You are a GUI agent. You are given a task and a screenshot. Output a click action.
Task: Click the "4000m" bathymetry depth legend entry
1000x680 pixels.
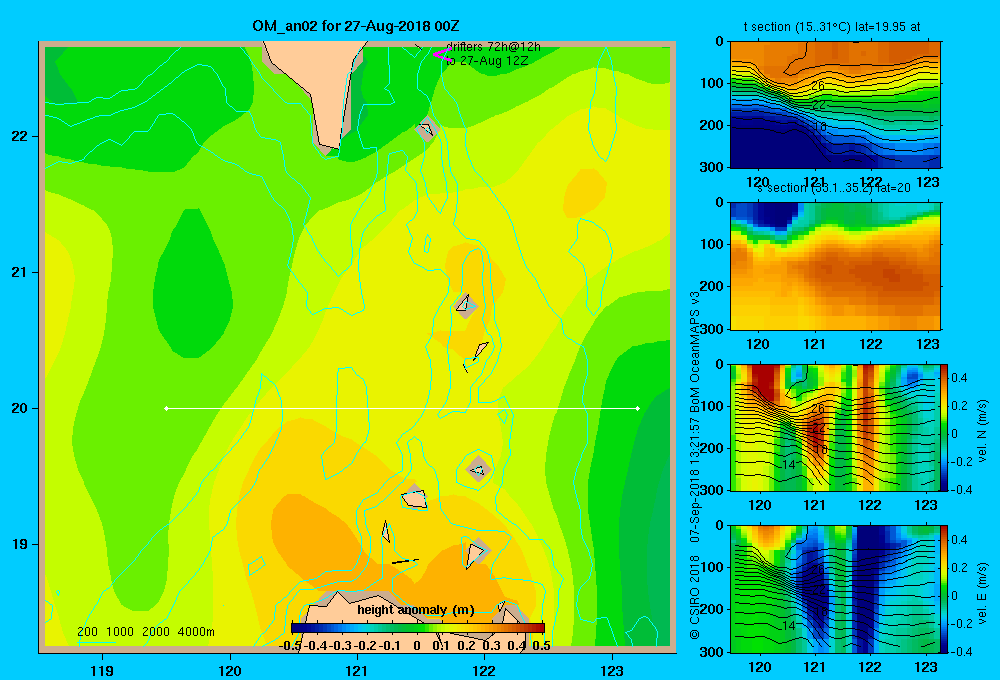click(196, 632)
